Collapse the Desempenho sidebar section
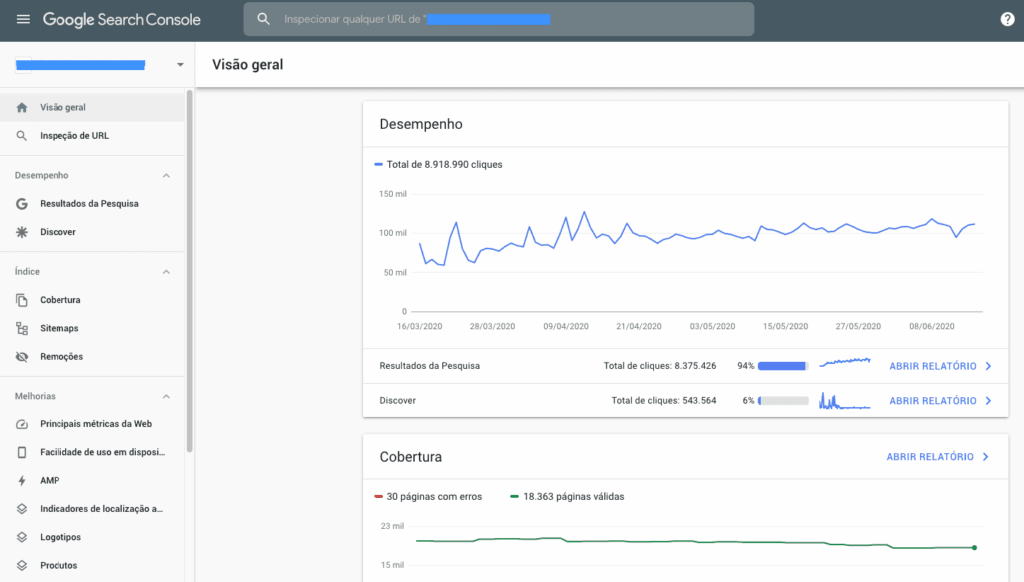This screenshot has width=1024, height=582. coord(166,176)
